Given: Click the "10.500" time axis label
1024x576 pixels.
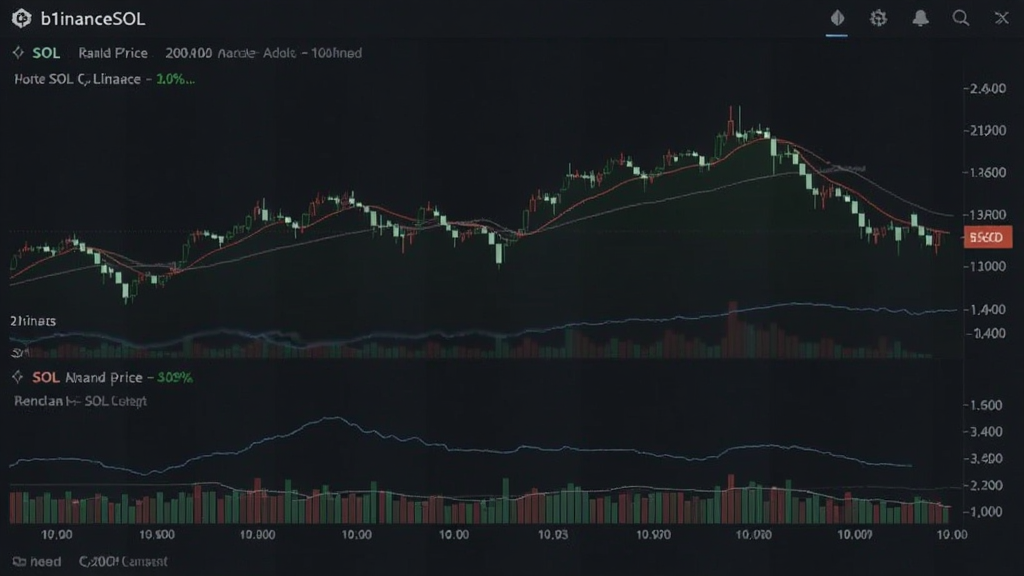Looking at the screenshot, I should click(x=157, y=534).
